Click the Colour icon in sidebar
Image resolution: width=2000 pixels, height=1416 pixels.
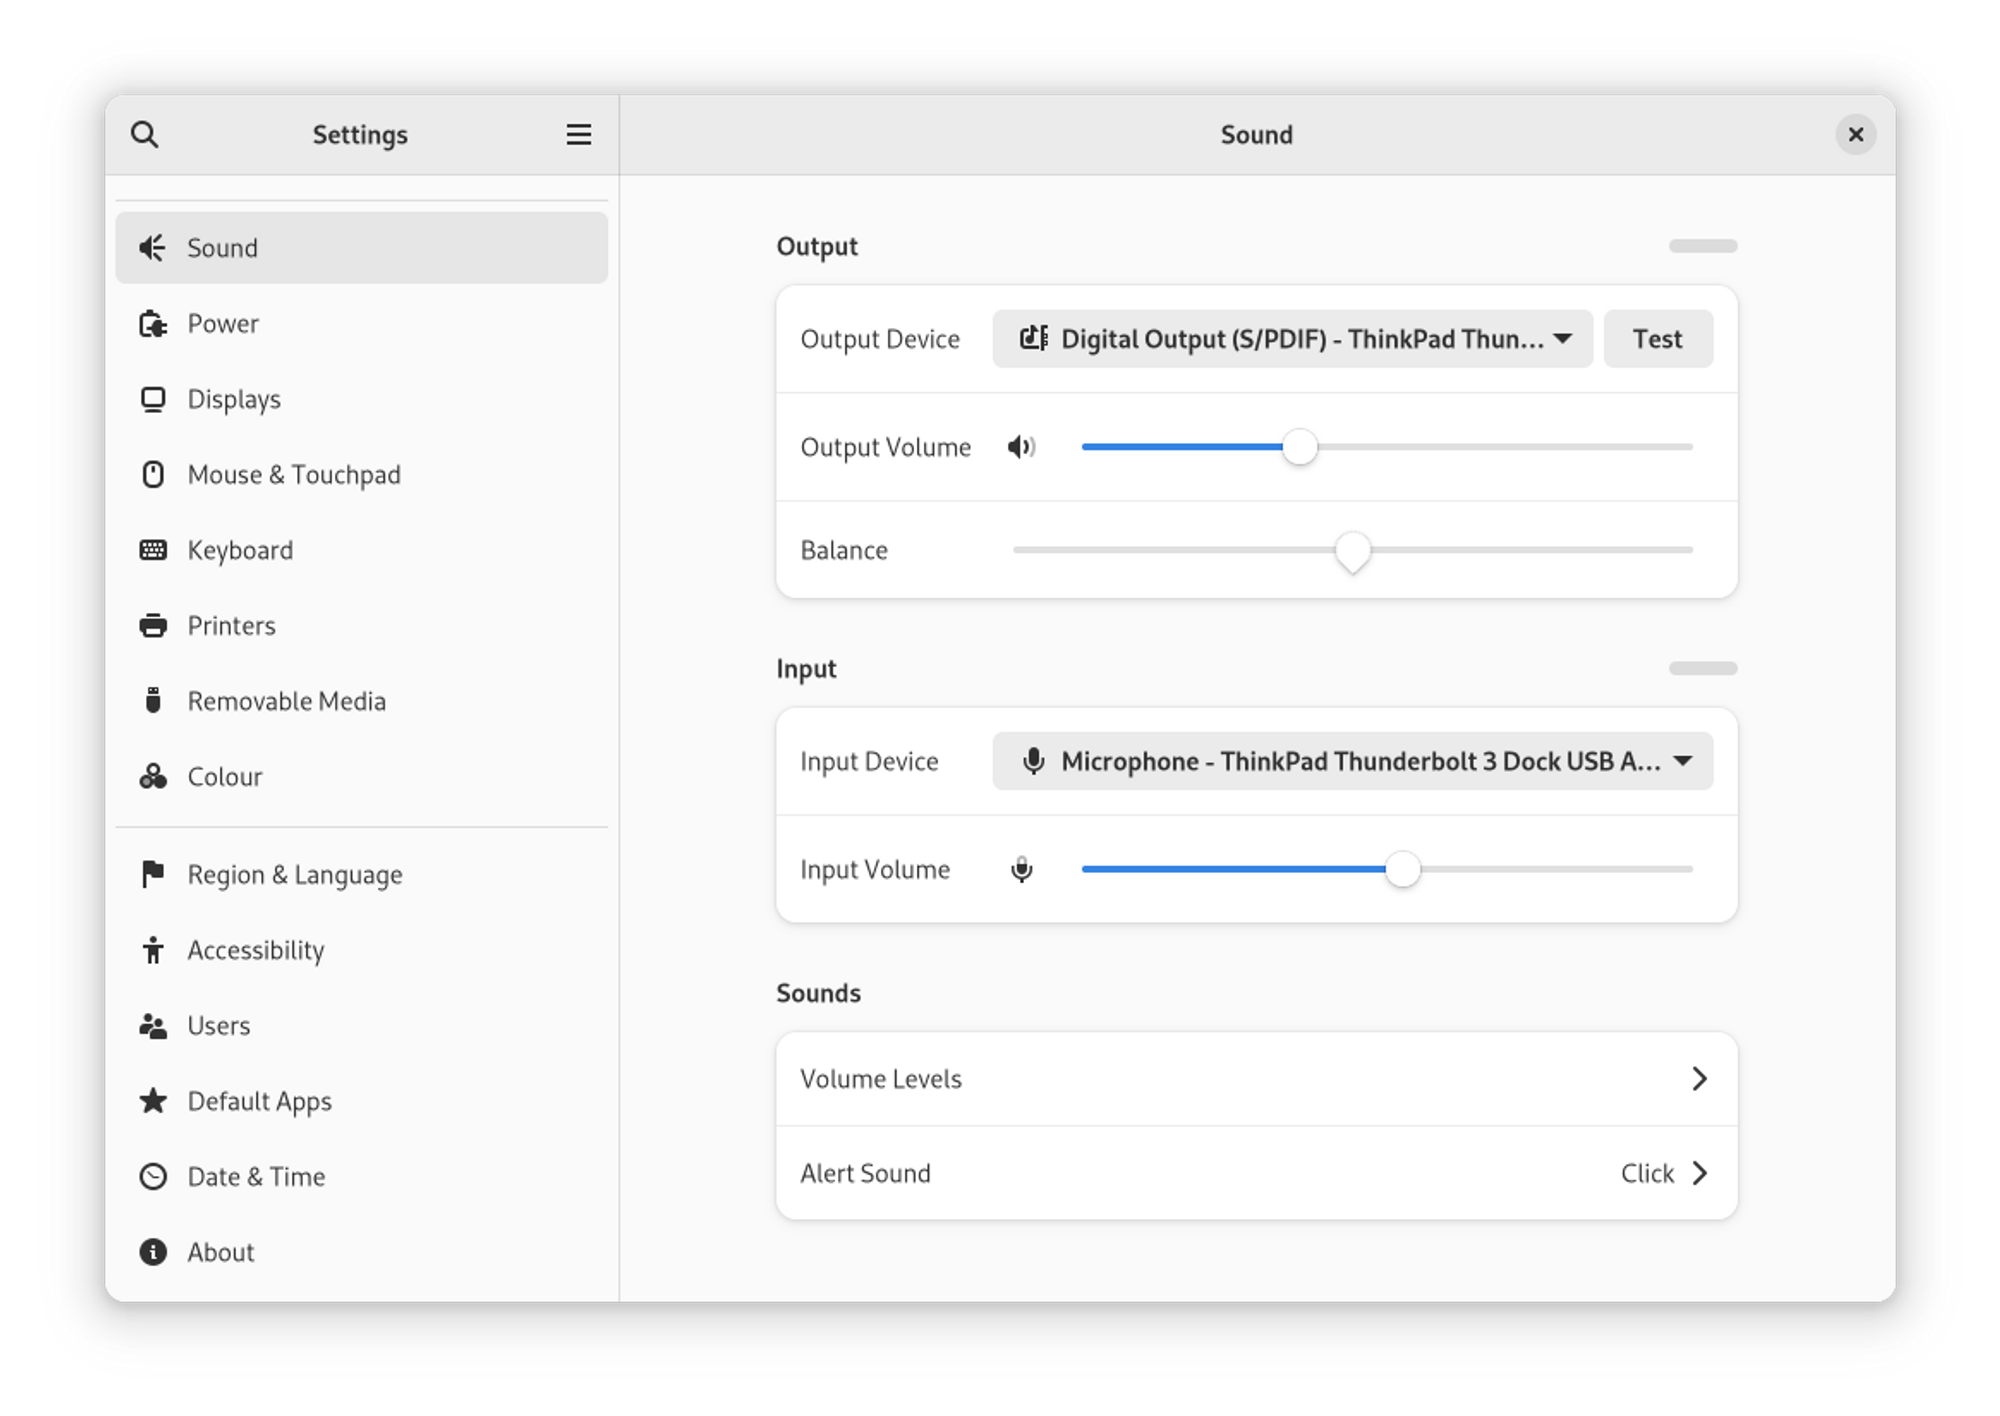(152, 776)
